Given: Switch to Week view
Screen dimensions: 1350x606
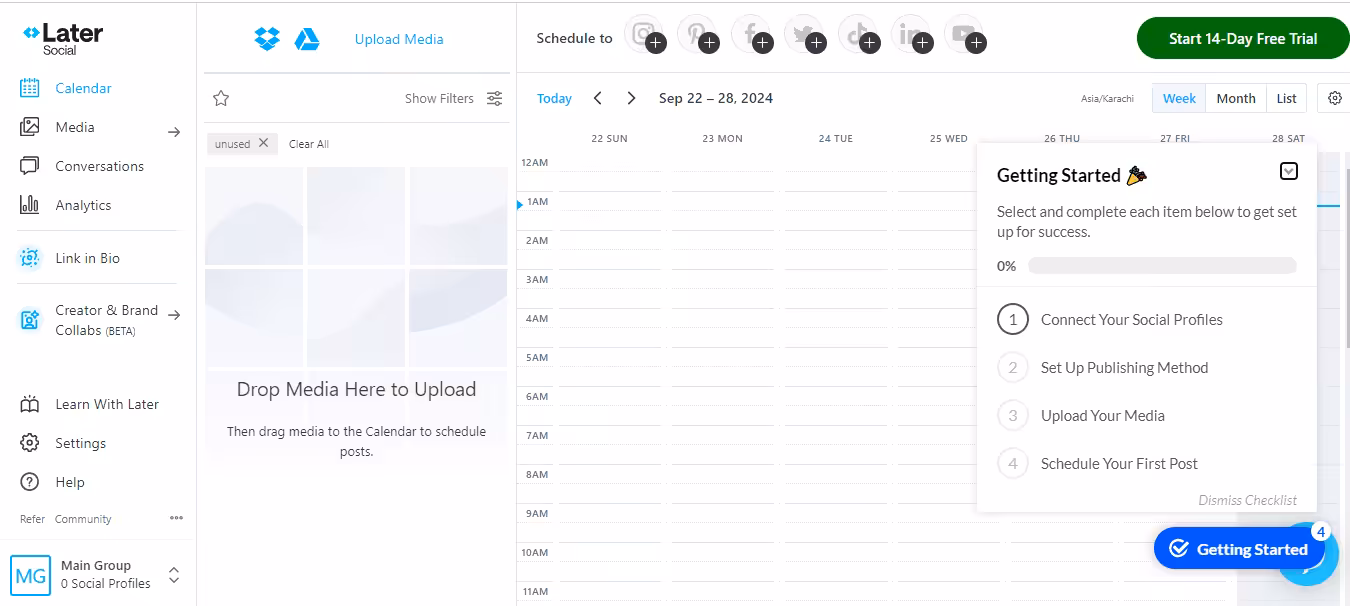Looking at the screenshot, I should pyautogui.click(x=1179, y=98).
